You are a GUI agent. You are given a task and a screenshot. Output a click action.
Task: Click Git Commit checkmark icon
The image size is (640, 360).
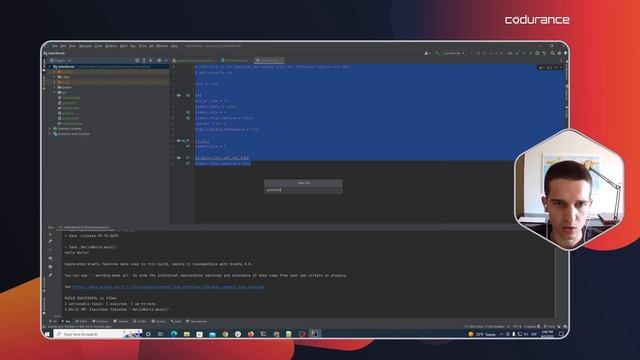pos(524,53)
